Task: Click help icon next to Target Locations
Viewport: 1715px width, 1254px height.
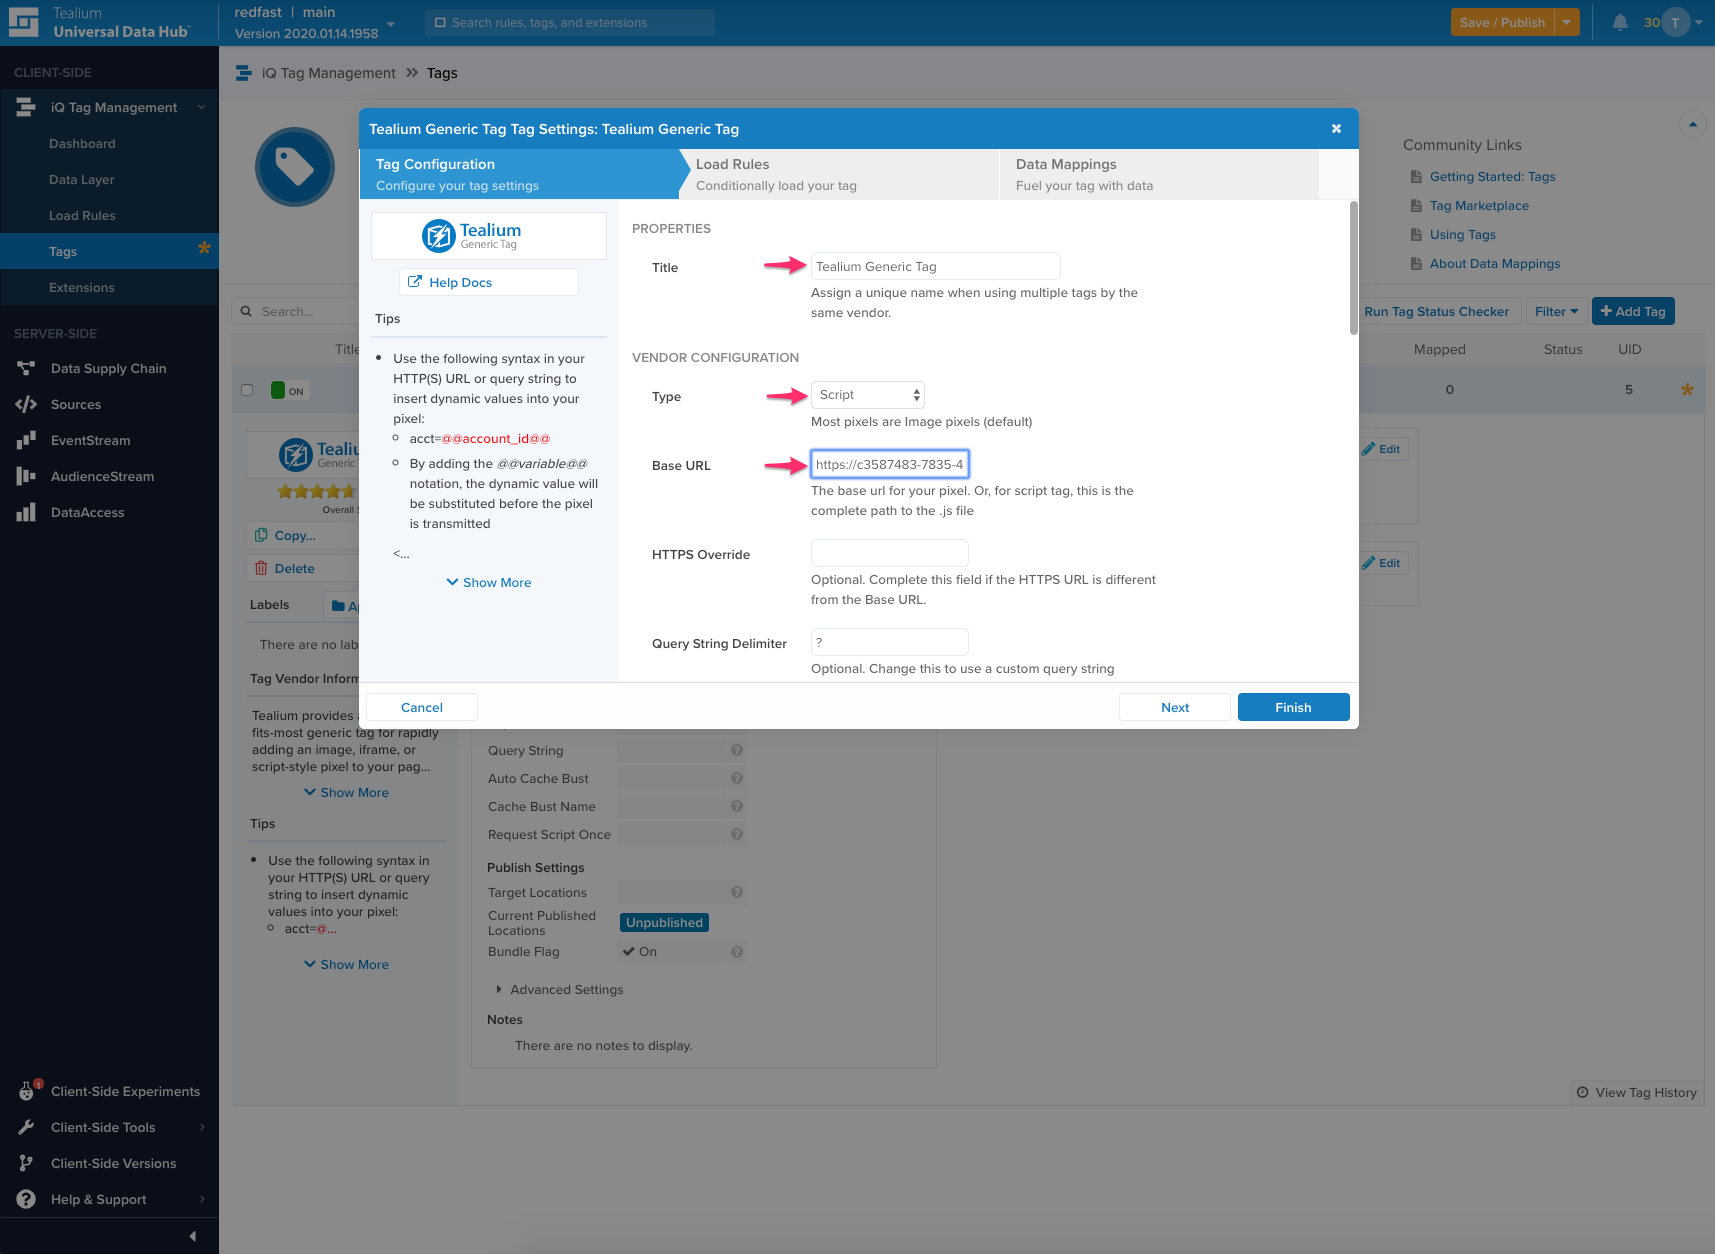Action: (737, 892)
